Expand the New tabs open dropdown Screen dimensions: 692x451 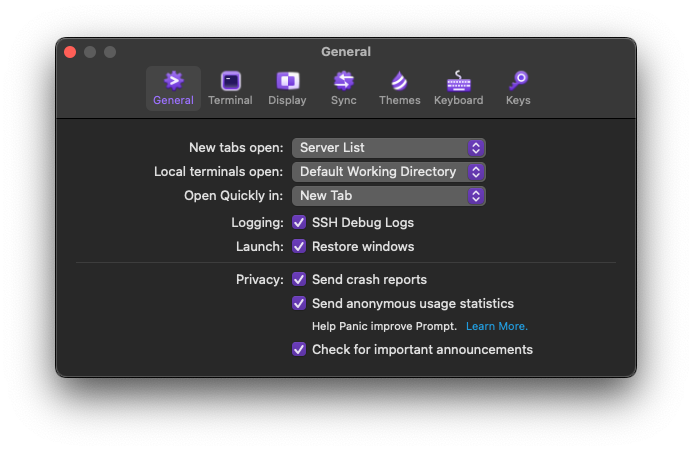tap(389, 148)
